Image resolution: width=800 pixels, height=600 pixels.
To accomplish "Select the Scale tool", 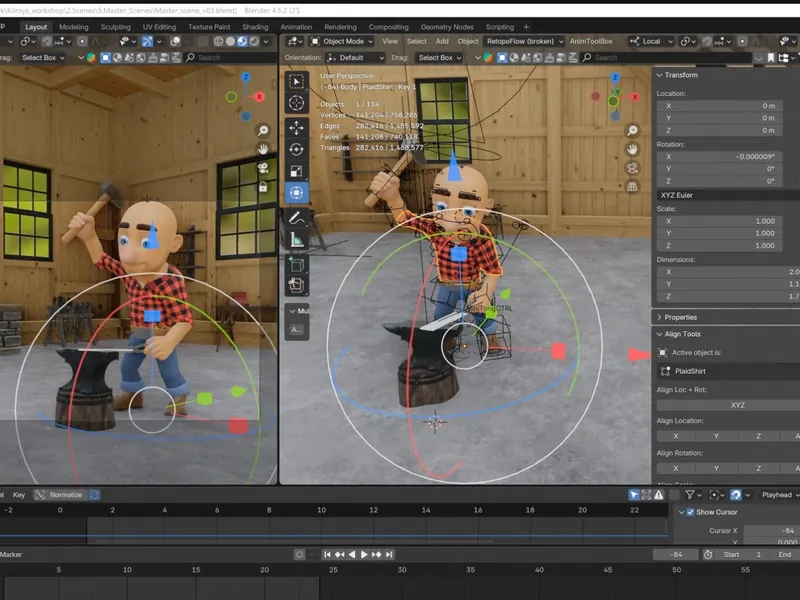I will coord(296,171).
